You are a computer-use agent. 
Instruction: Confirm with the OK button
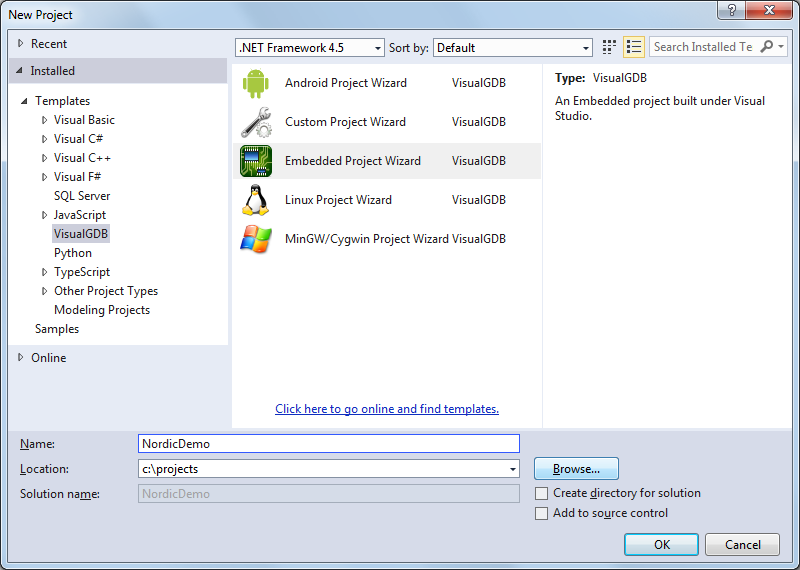661,545
